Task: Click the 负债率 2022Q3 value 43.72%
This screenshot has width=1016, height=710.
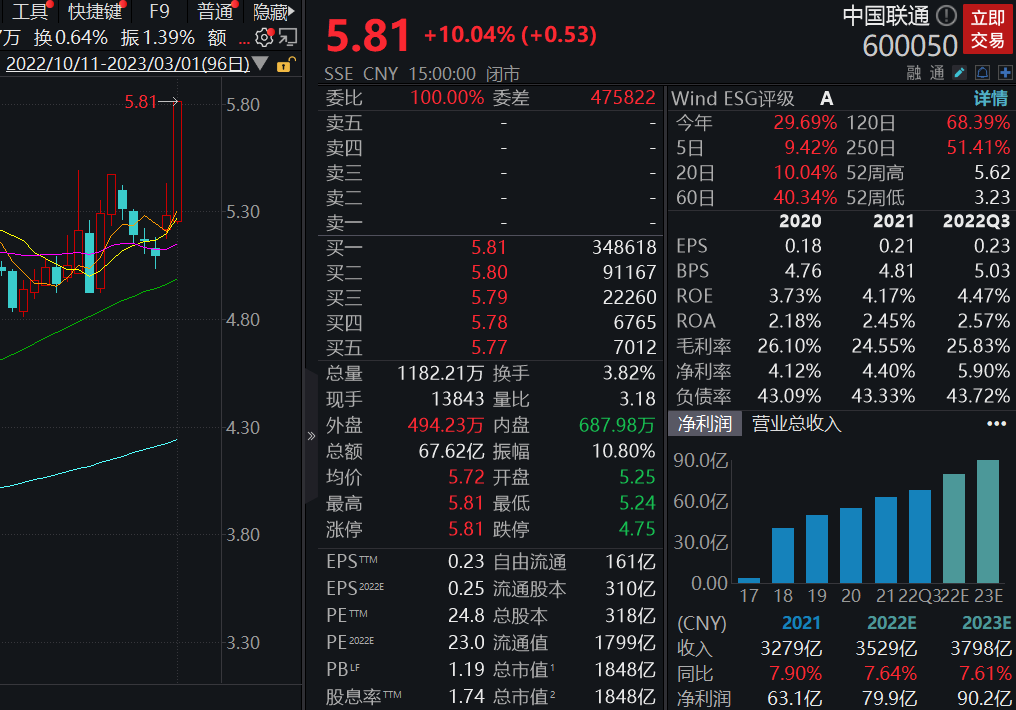Action: pos(978,396)
